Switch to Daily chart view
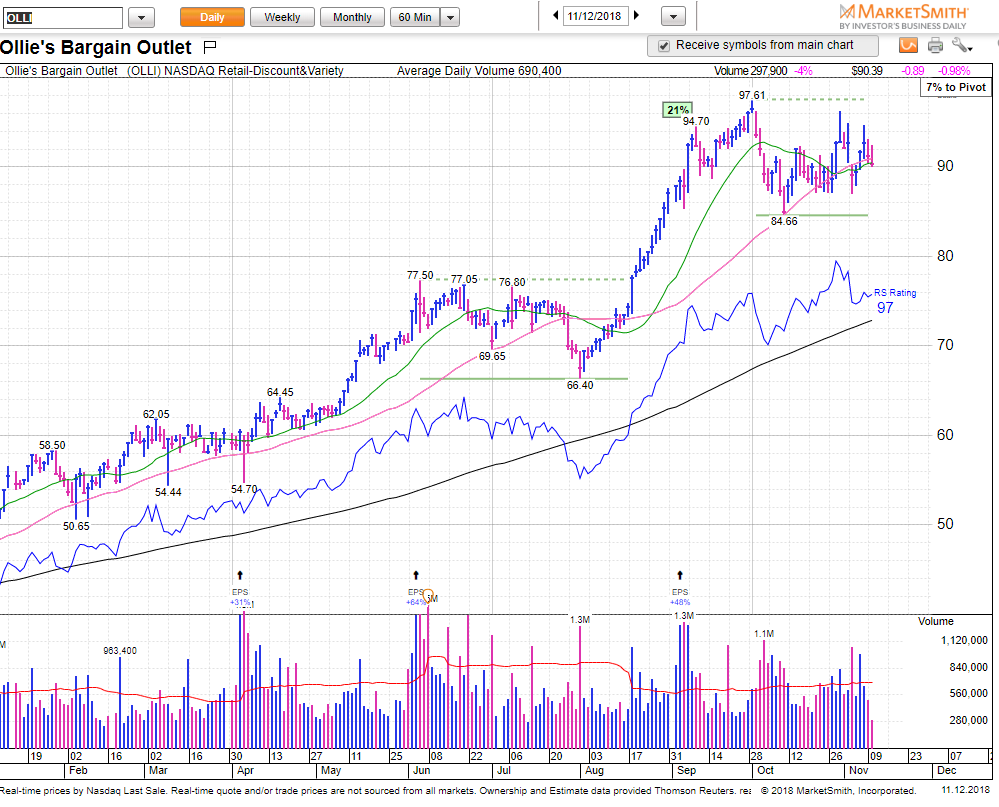 (x=212, y=17)
